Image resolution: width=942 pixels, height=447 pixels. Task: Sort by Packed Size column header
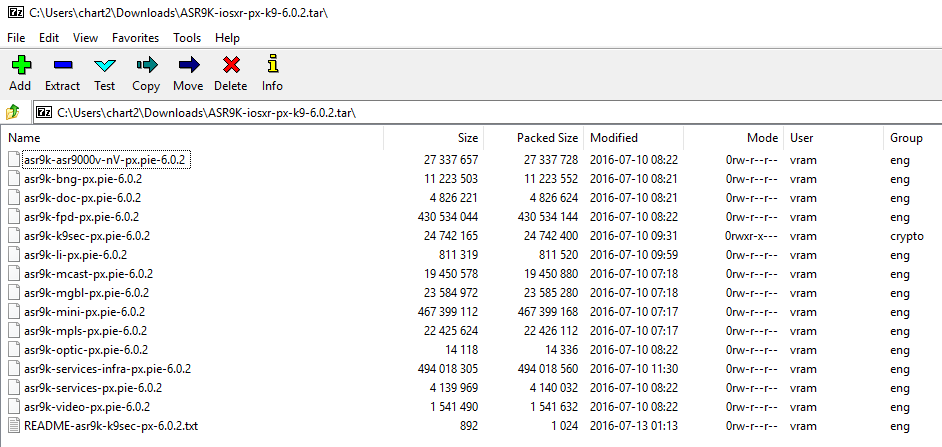coord(547,138)
